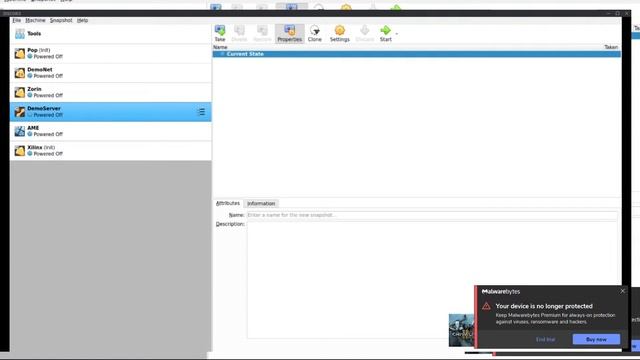The image size is (640, 360).
Task: Focus the snapshot Name input field
Action: pos(432,215)
